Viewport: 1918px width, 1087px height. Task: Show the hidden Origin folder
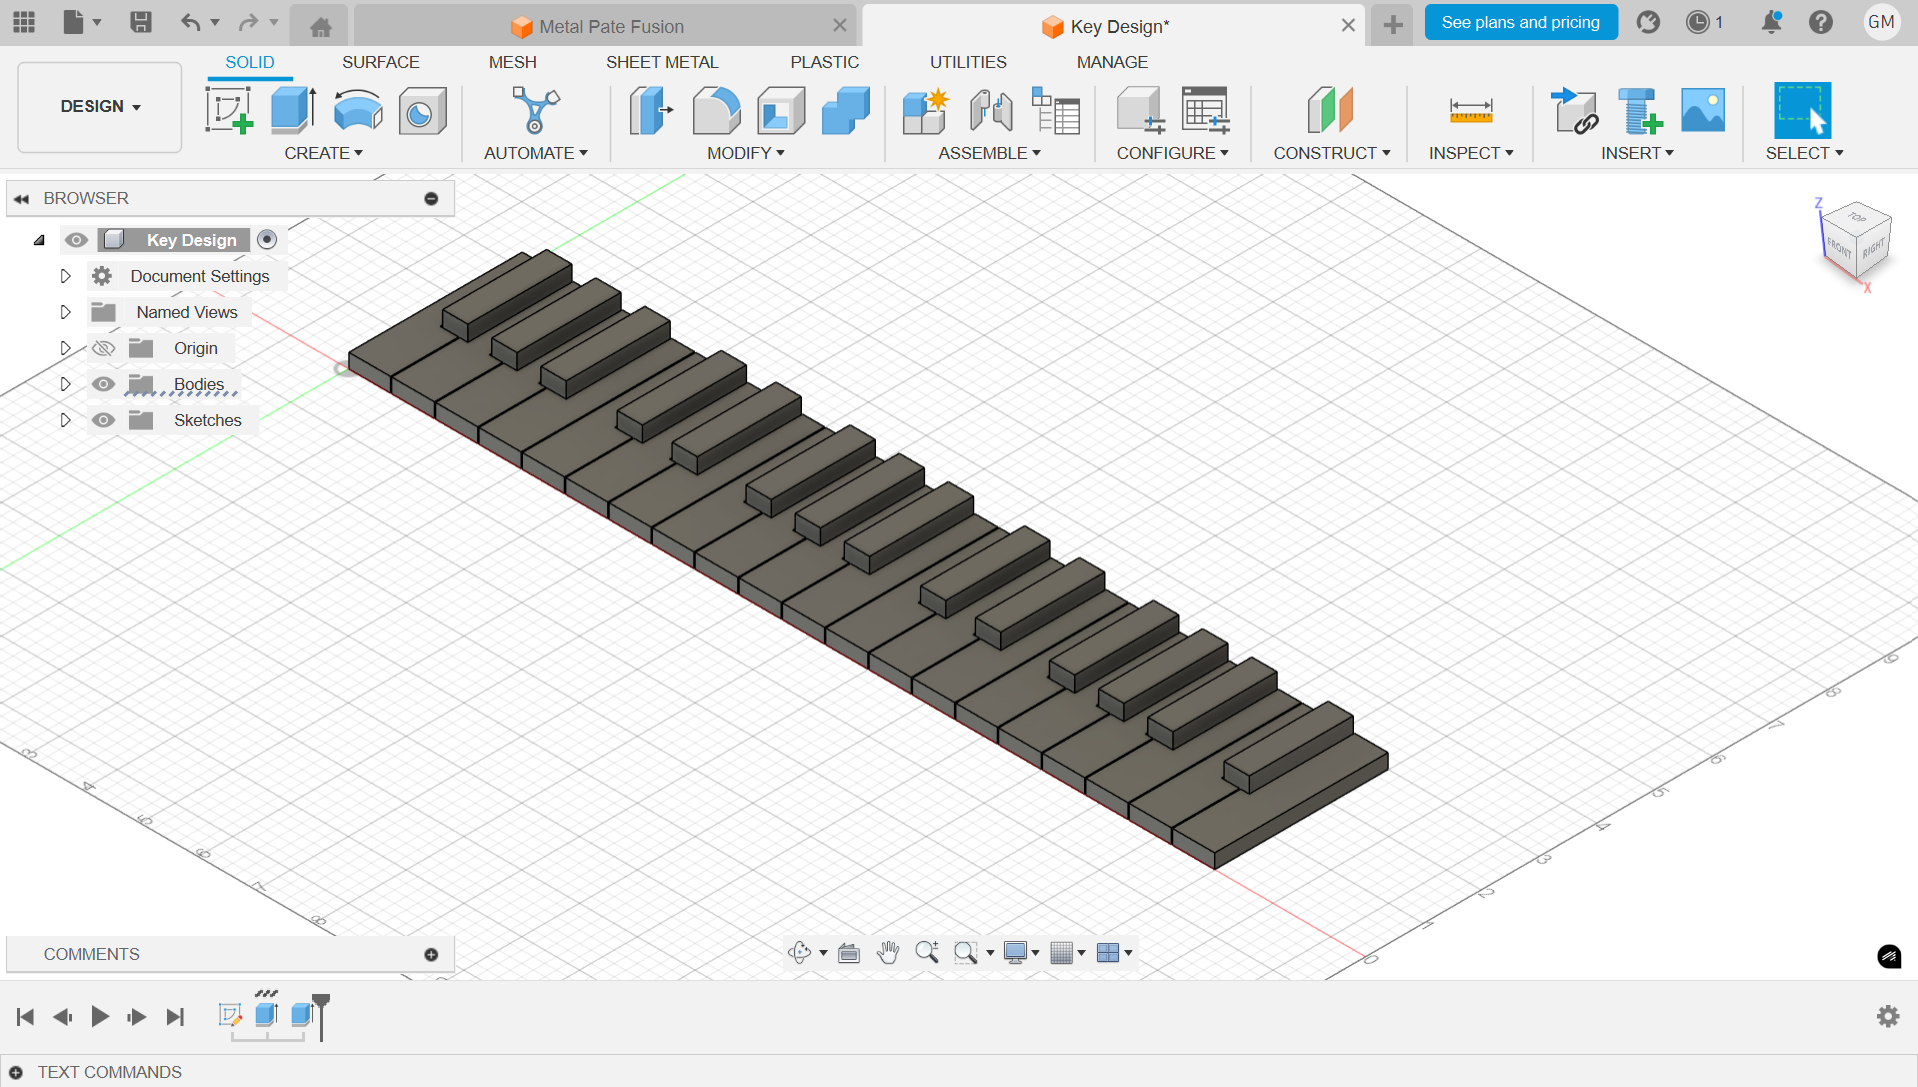tap(103, 348)
